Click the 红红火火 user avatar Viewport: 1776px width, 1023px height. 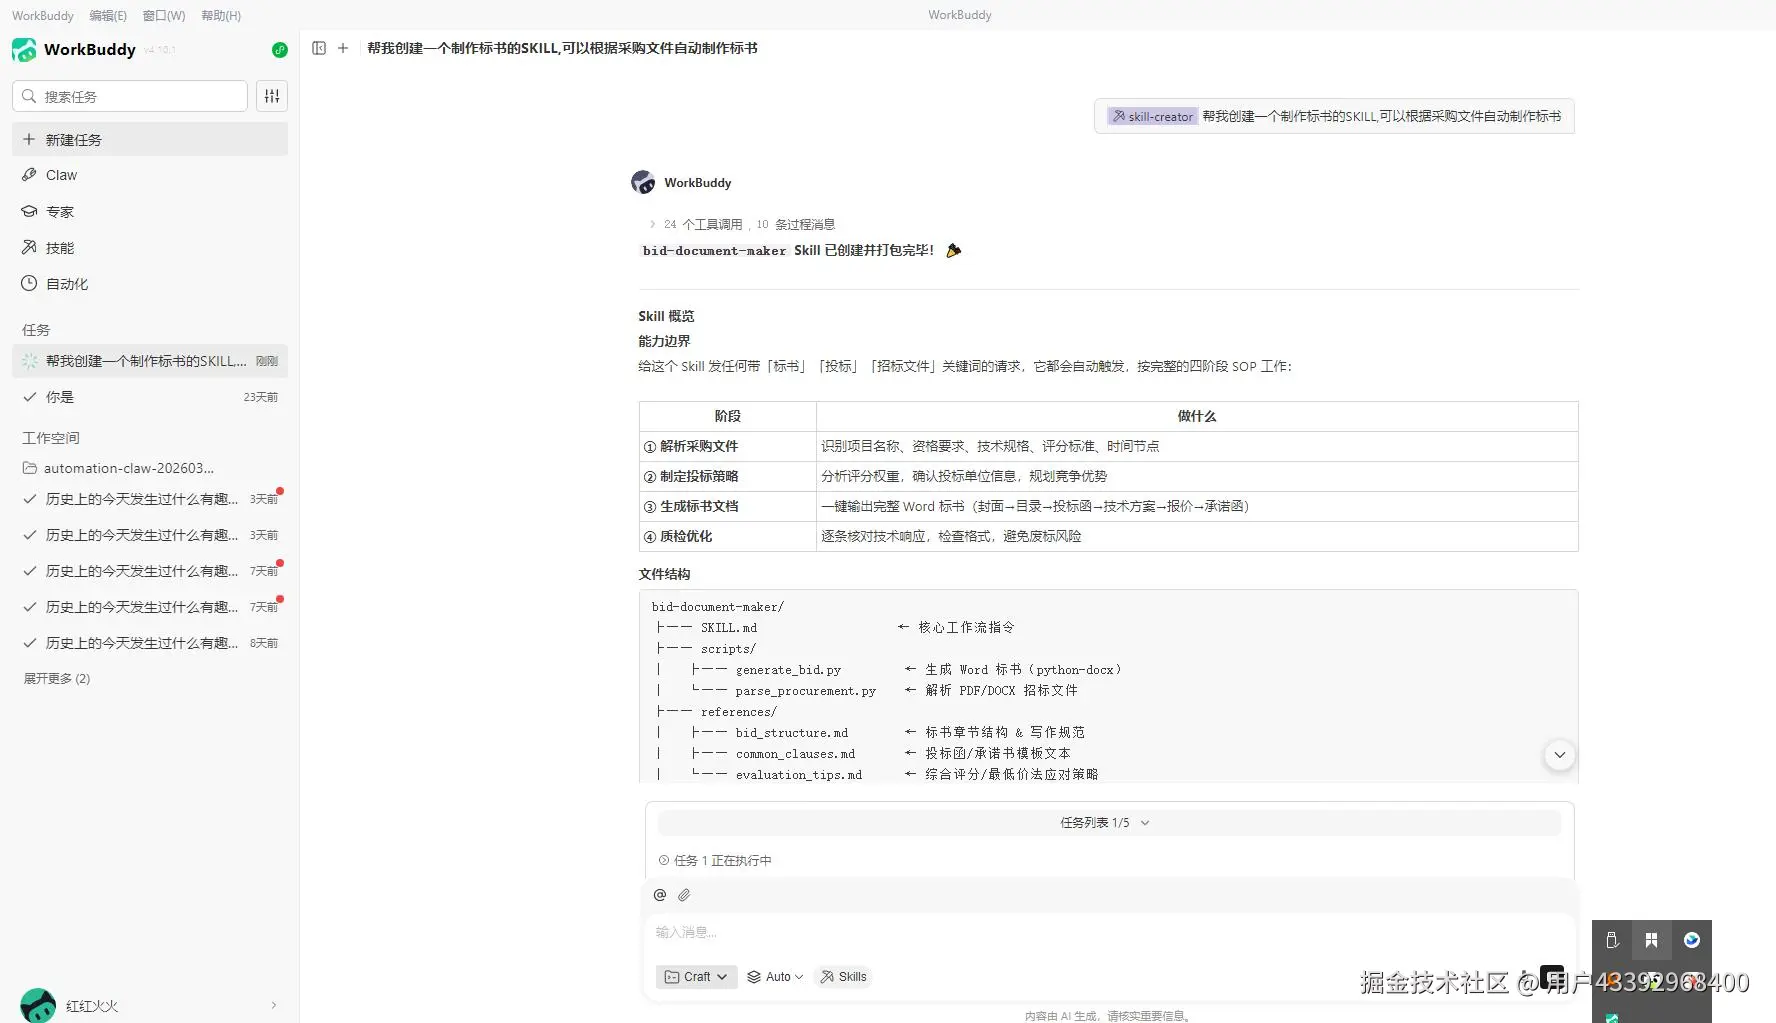tap(38, 1005)
